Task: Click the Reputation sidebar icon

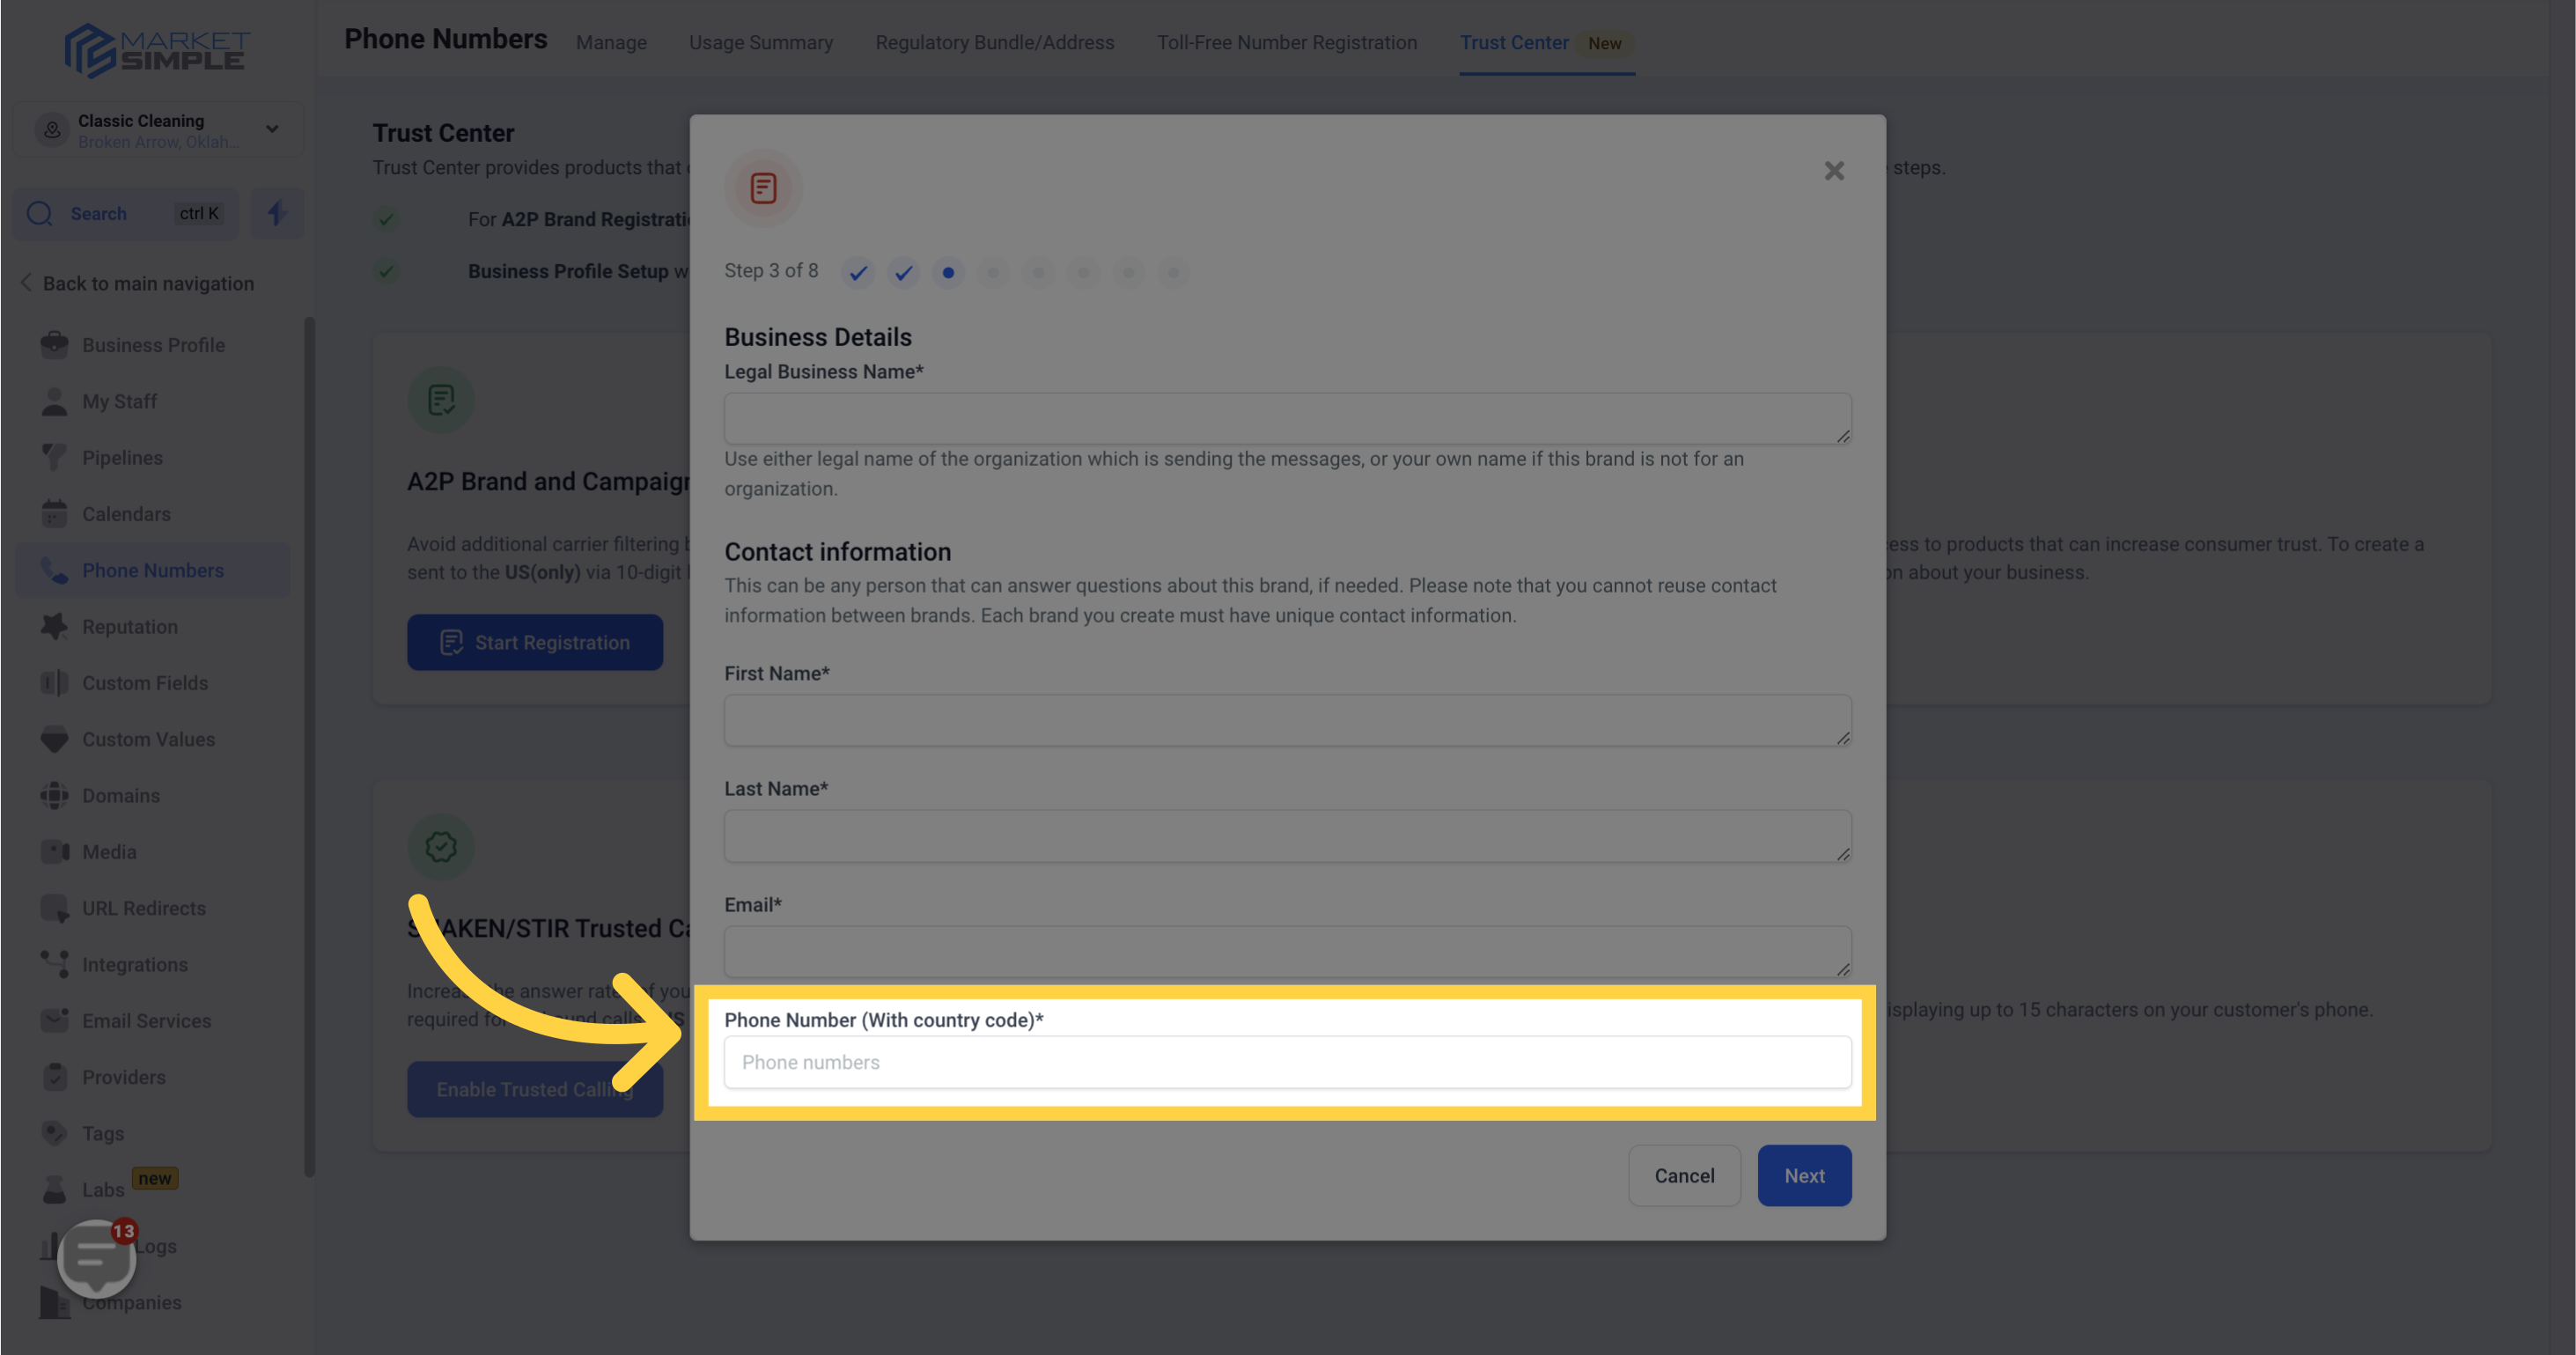Action: [x=53, y=625]
